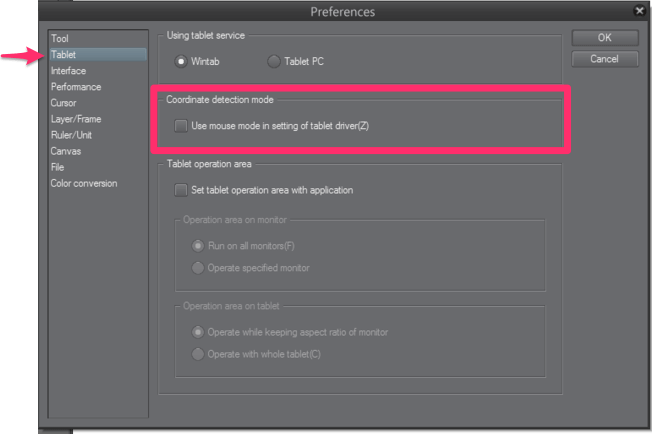The image size is (652, 434).
Task: Select Operate specified monitor option
Action: click(198, 268)
